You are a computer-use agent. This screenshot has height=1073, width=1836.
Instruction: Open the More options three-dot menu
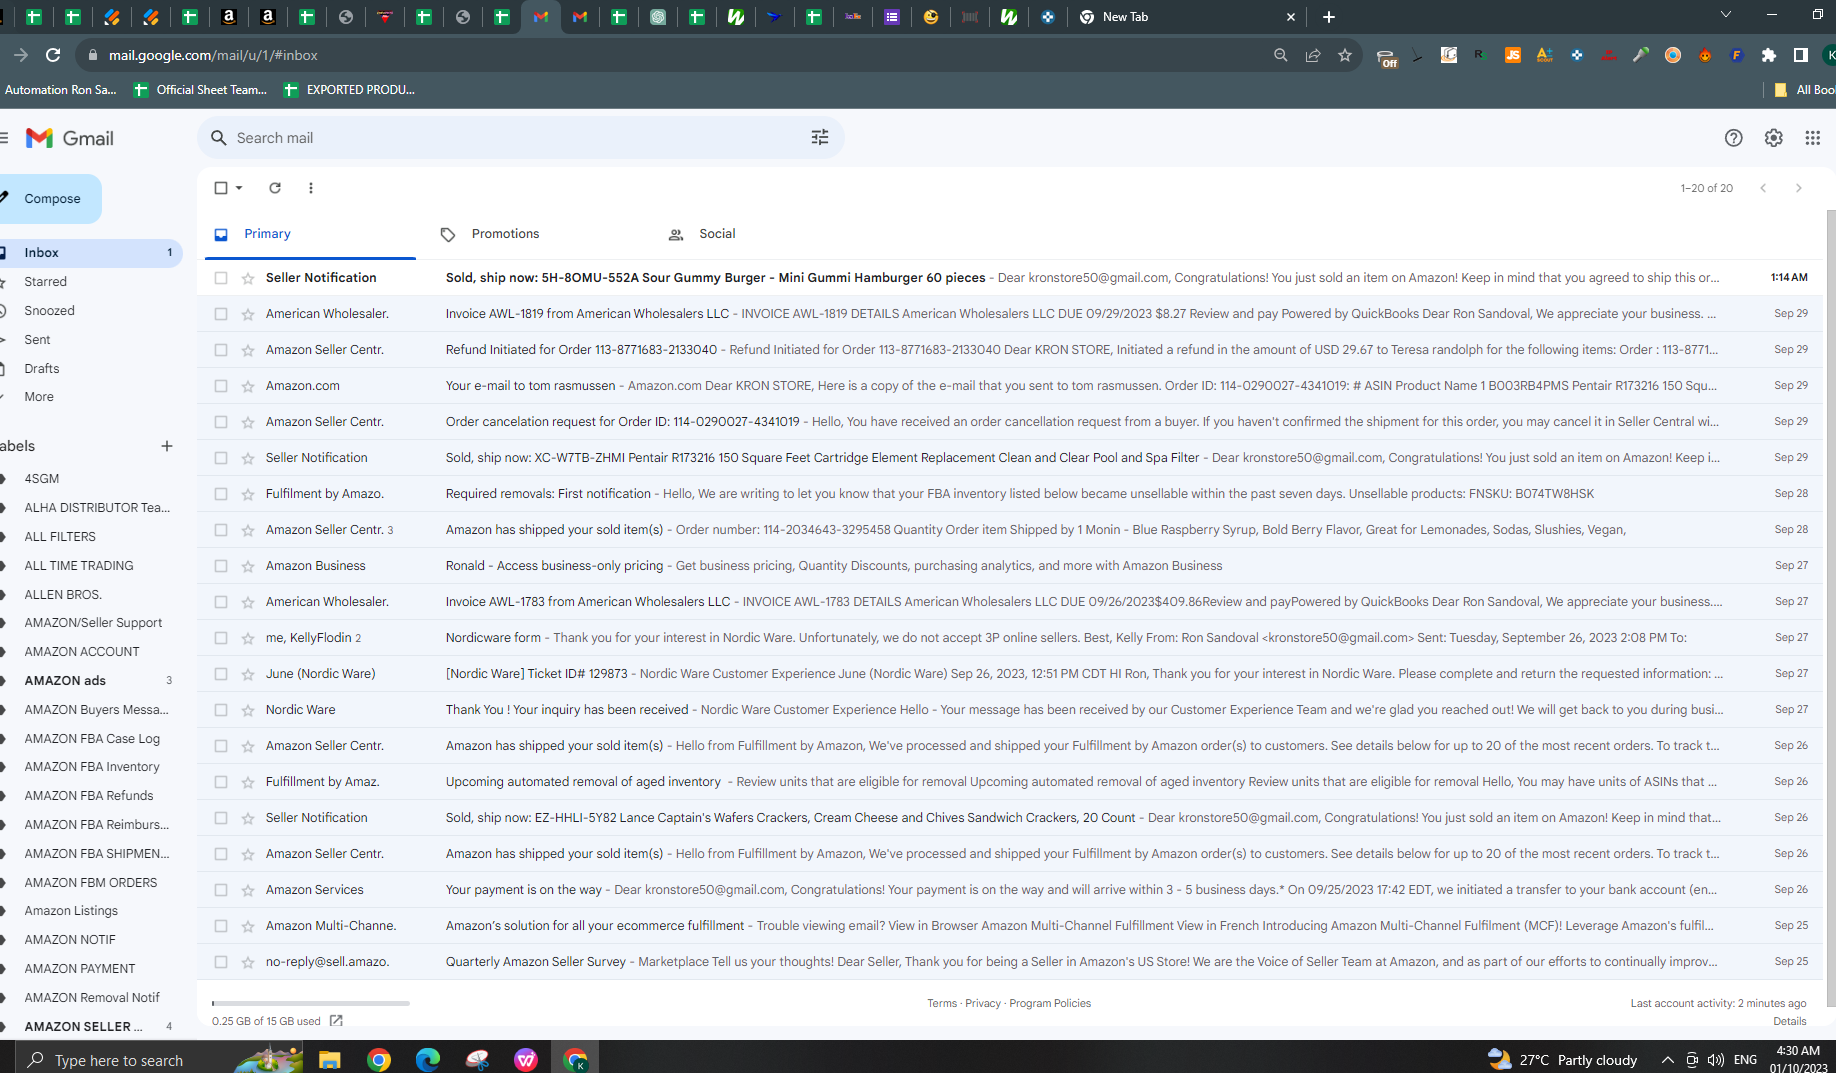coord(311,188)
